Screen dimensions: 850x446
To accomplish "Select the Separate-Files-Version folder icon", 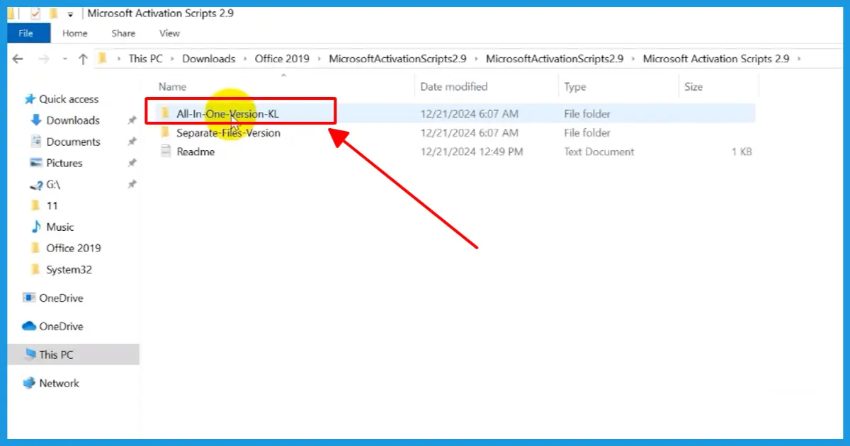I will [x=166, y=133].
